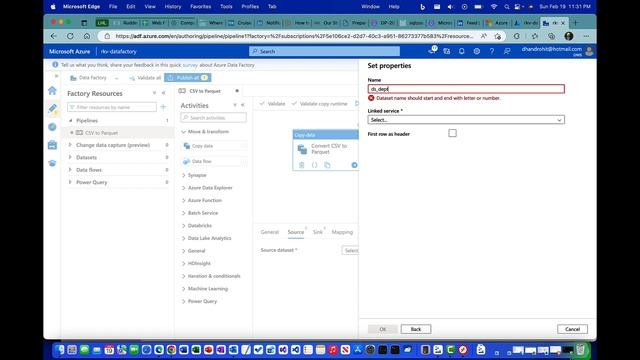The width and height of the screenshot is (640, 360).
Task: Open the Learning center graduation cap icon
Action: [52, 163]
